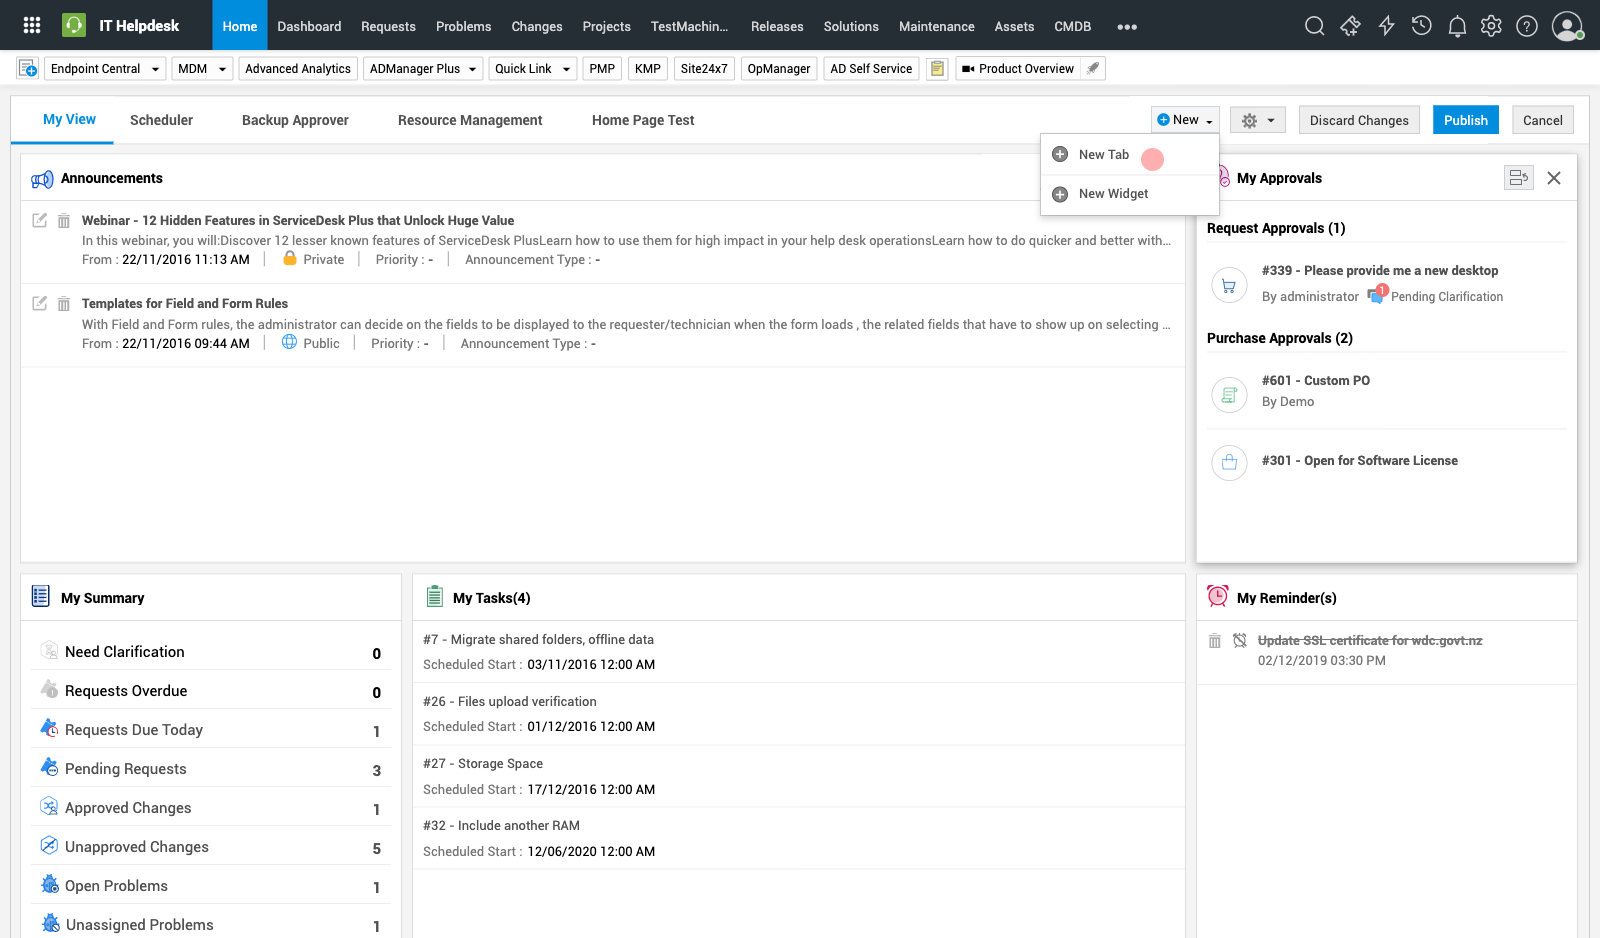Remove the My Approvals widget
Viewport: 1600px width, 938px height.
coord(1553,178)
